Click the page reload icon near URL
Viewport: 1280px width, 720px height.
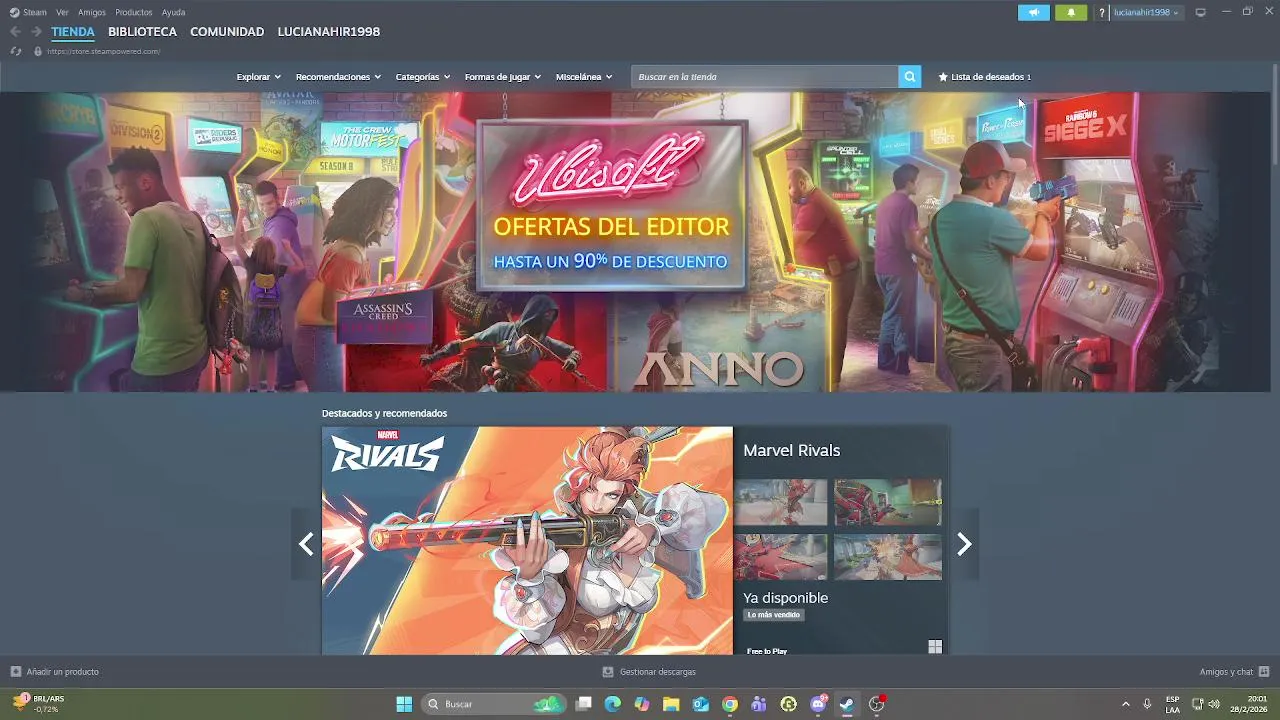(x=15, y=51)
